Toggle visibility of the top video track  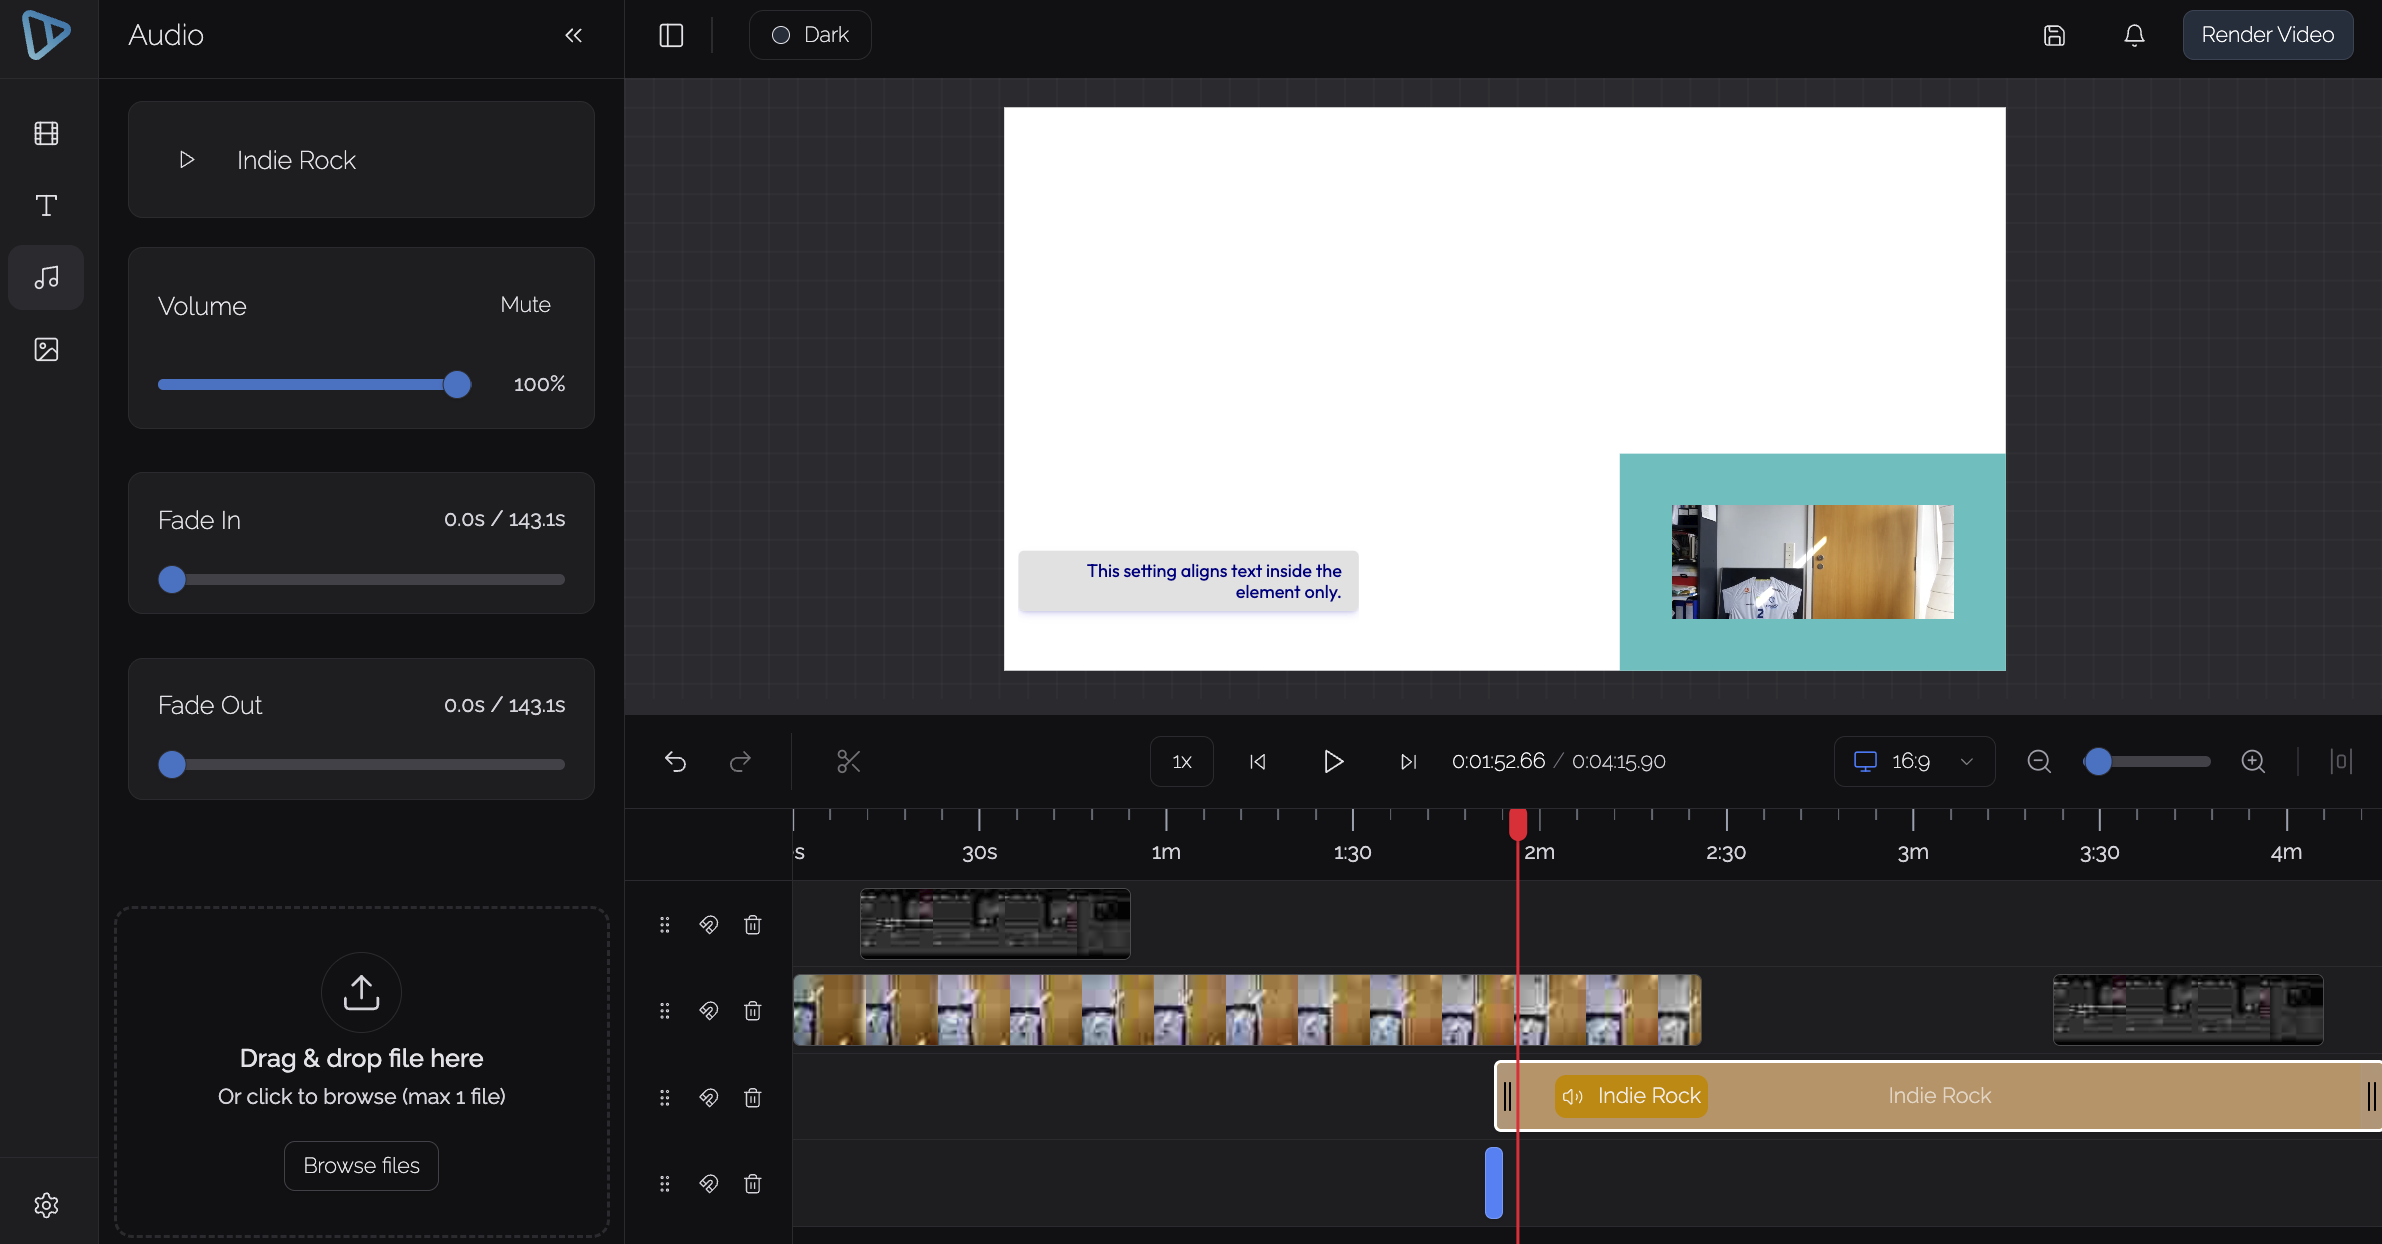708,925
